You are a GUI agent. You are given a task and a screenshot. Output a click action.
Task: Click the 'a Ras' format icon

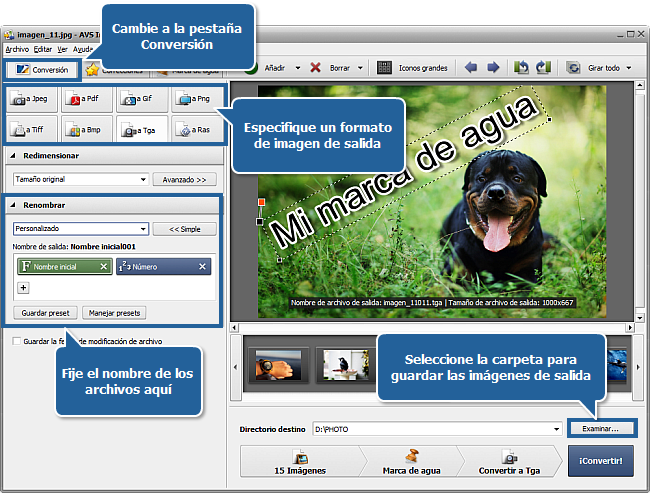tap(196, 129)
